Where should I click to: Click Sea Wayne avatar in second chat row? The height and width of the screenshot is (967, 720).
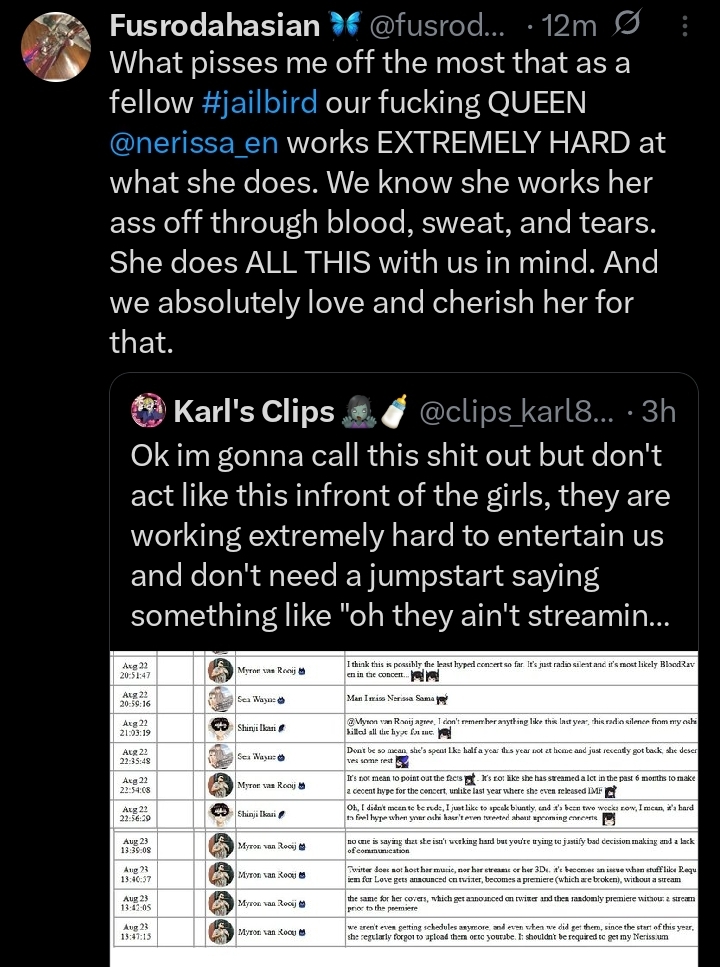(220, 699)
